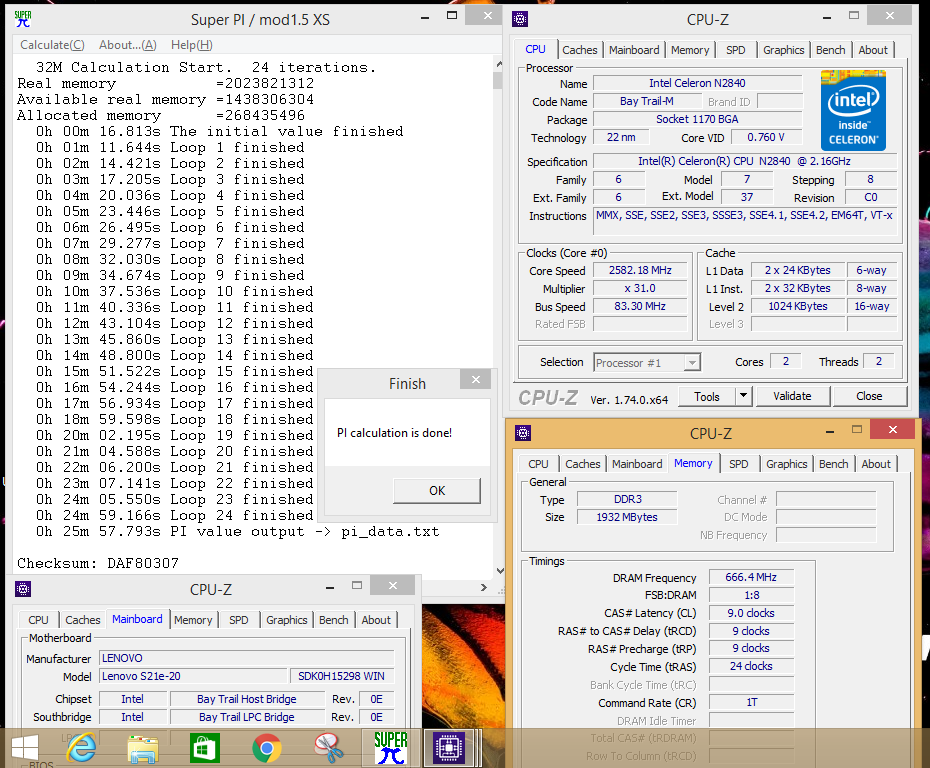Open Snipping Tool from taskbar
930x768 pixels.
click(x=329, y=747)
